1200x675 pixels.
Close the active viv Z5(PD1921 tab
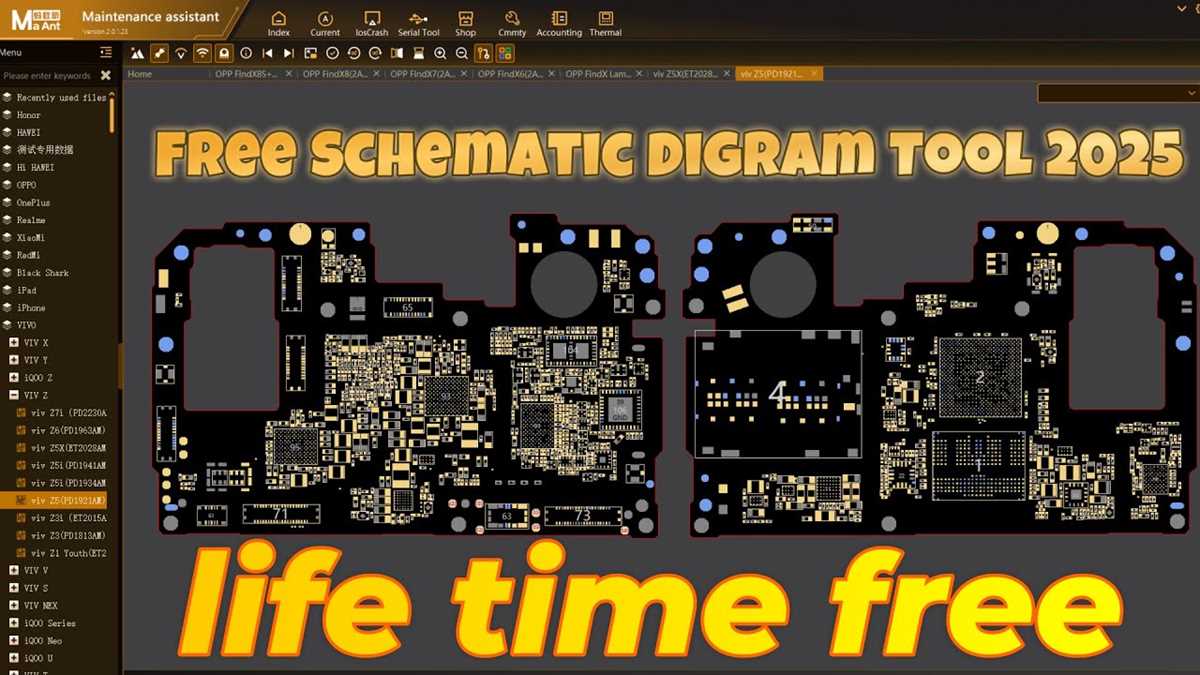click(x=815, y=74)
